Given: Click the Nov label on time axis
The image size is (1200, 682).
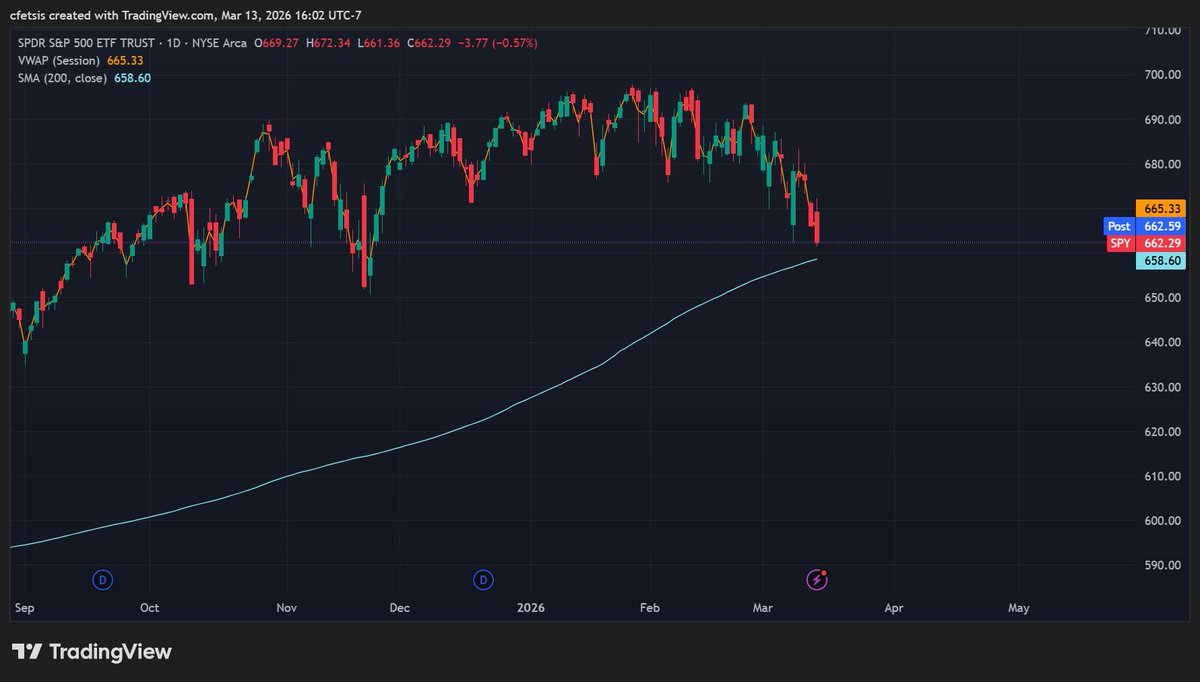Looking at the screenshot, I should point(287,607).
